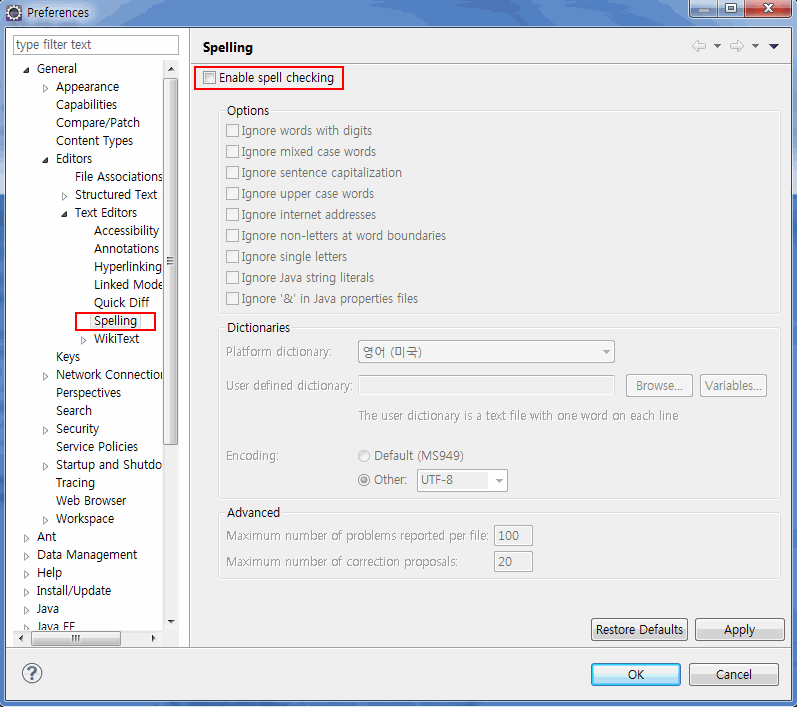Viewport: 797px width, 707px height.
Task: Expand the Startup and Shutdown node
Action: pos(45,466)
